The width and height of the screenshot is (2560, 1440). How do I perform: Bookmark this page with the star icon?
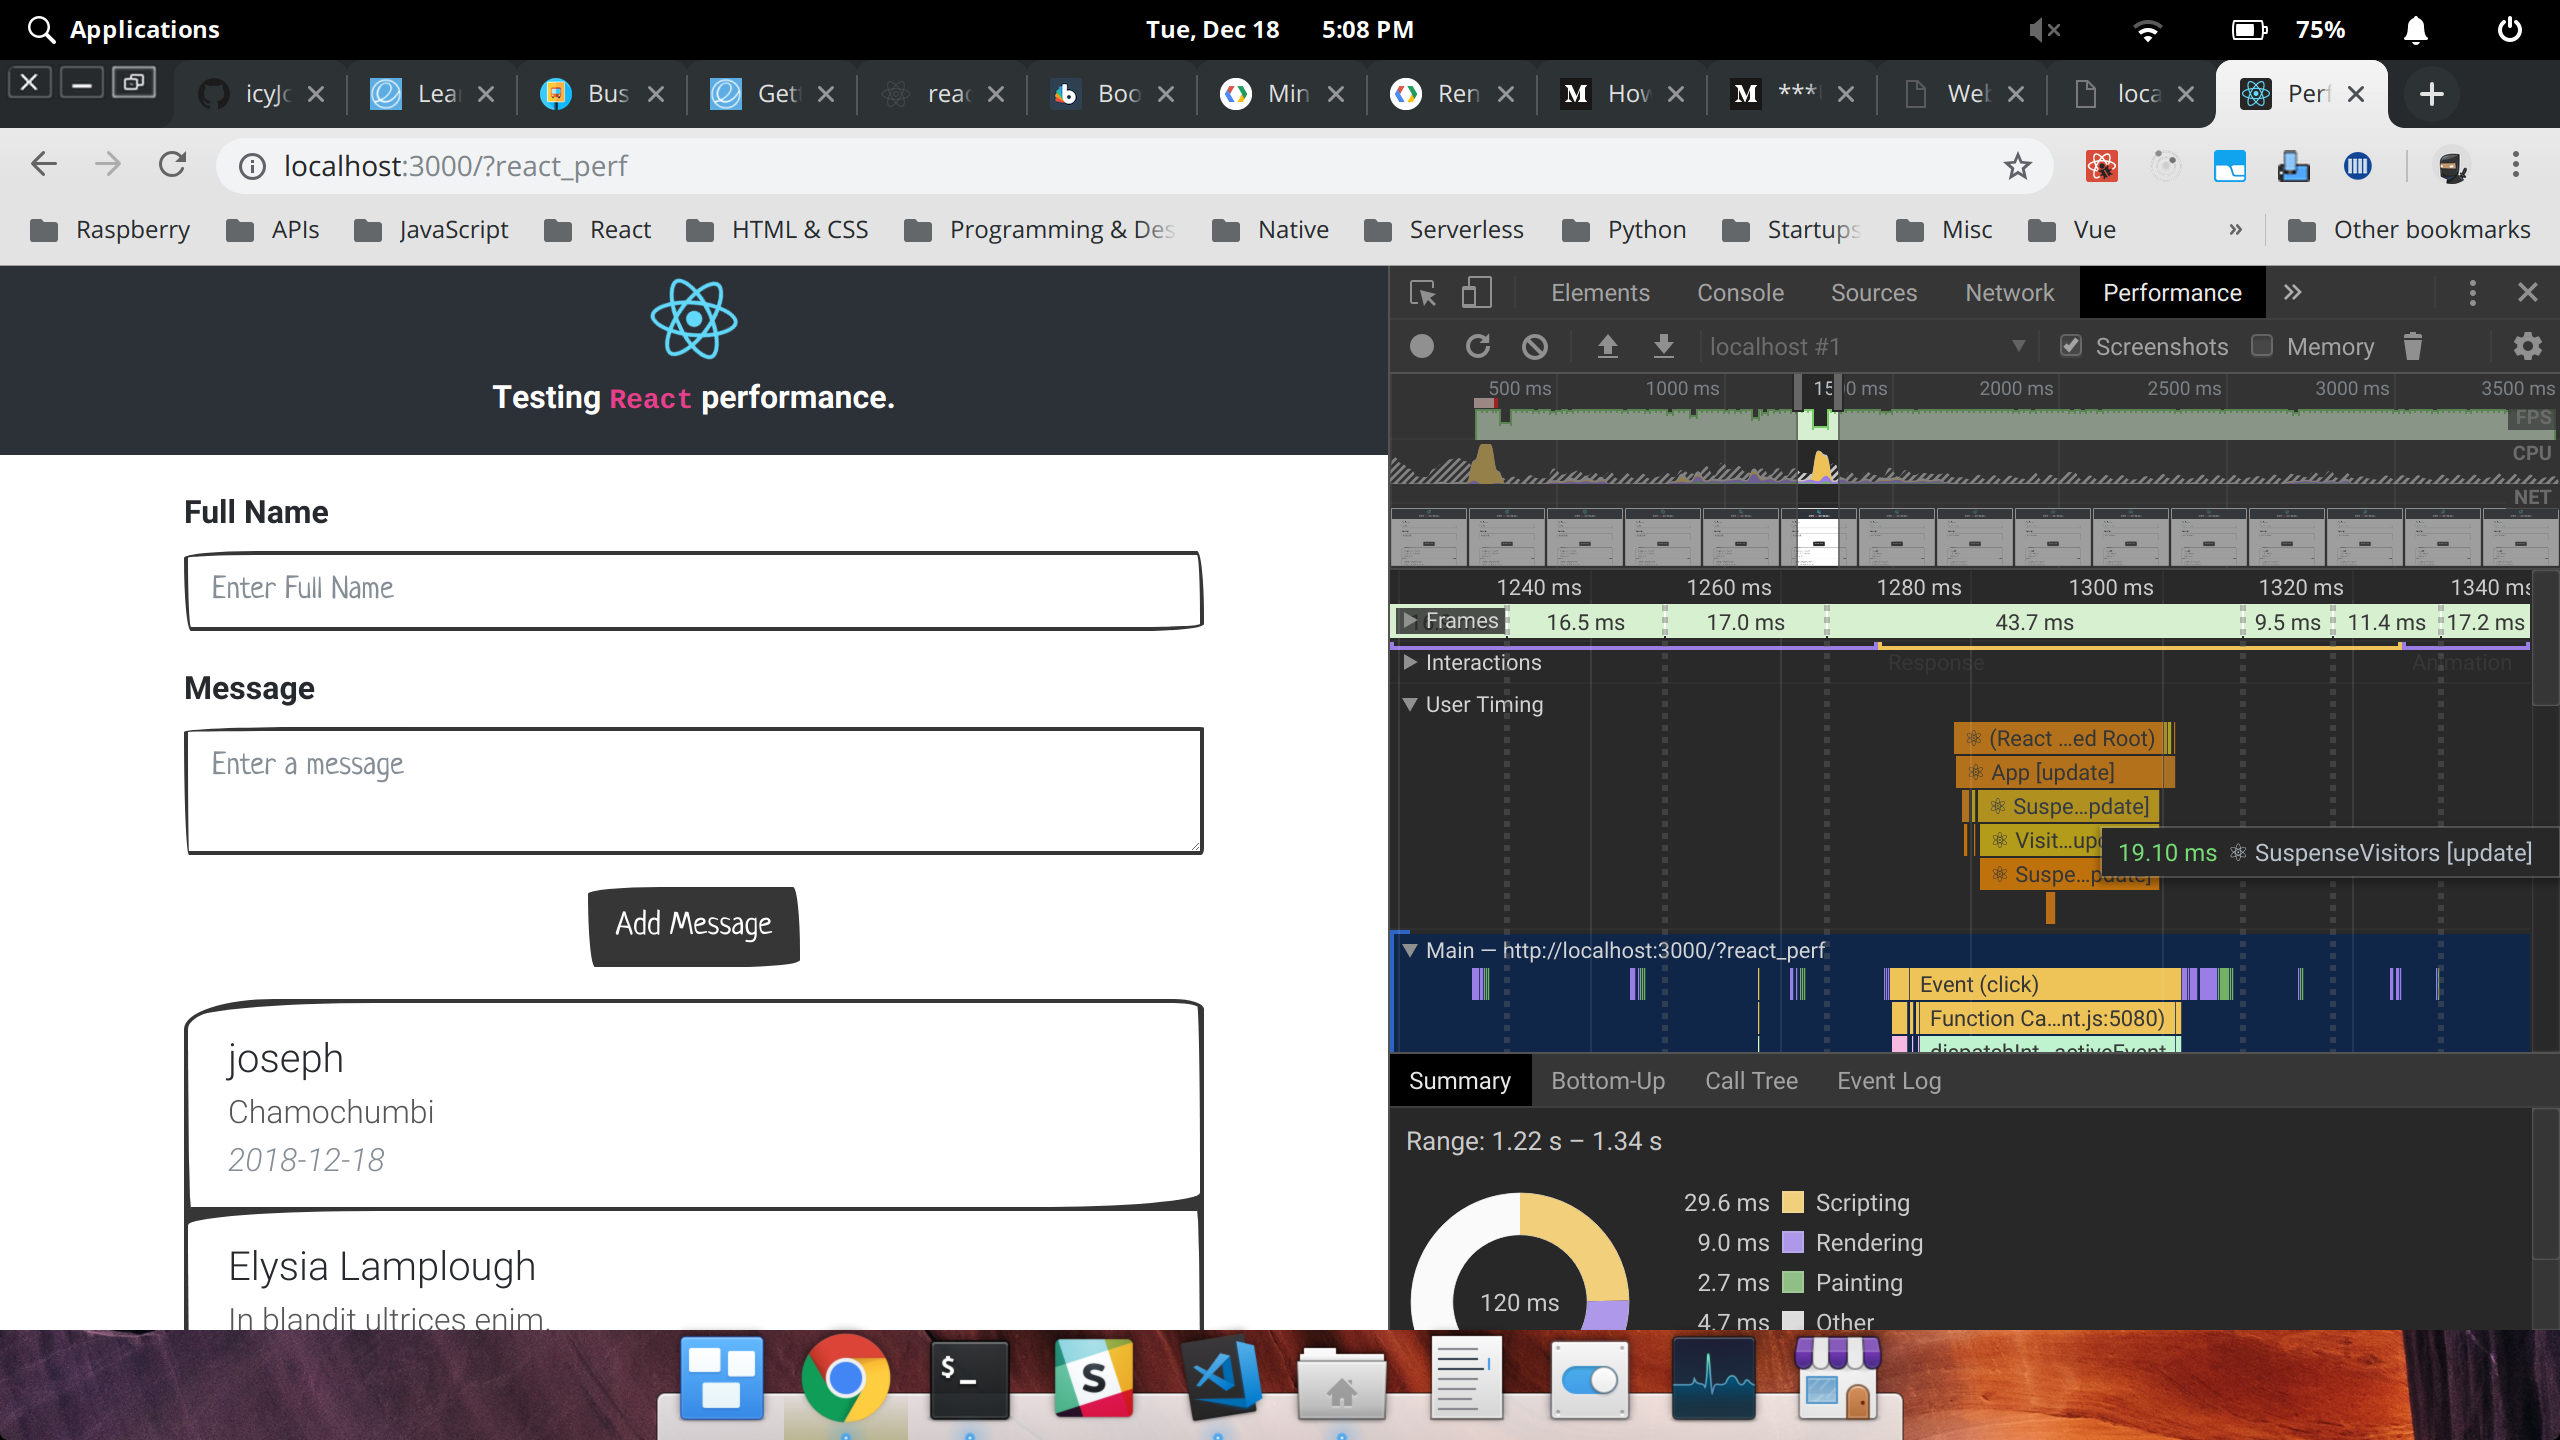pos(2017,166)
